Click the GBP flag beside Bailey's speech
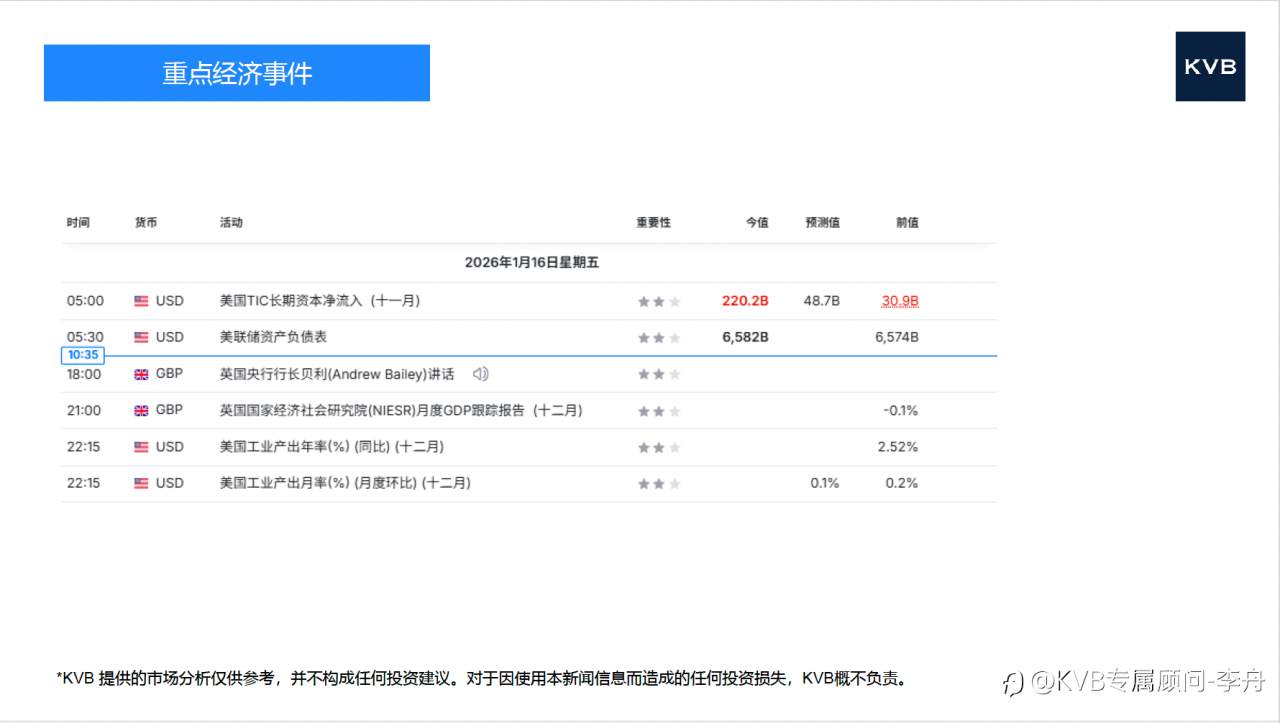The height and width of the screenshot is (723, 1280). 141,373
